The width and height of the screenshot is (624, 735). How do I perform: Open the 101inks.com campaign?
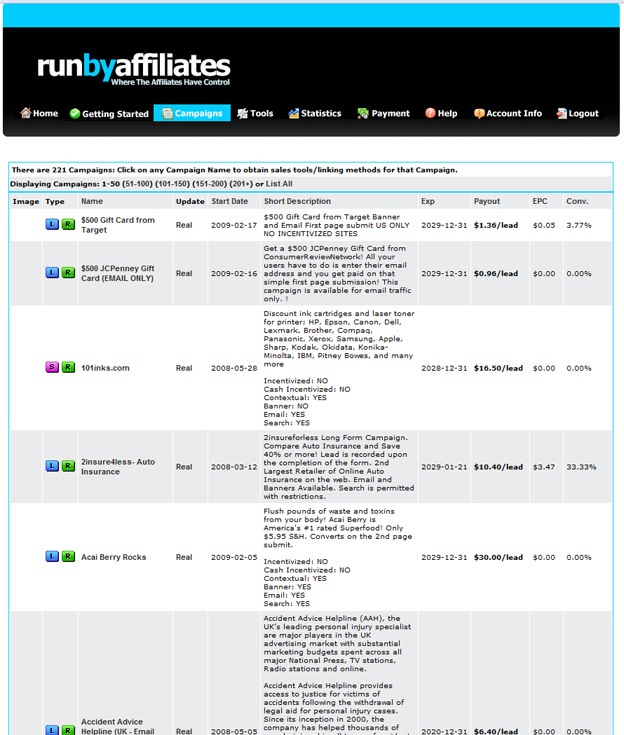[105, 368]
